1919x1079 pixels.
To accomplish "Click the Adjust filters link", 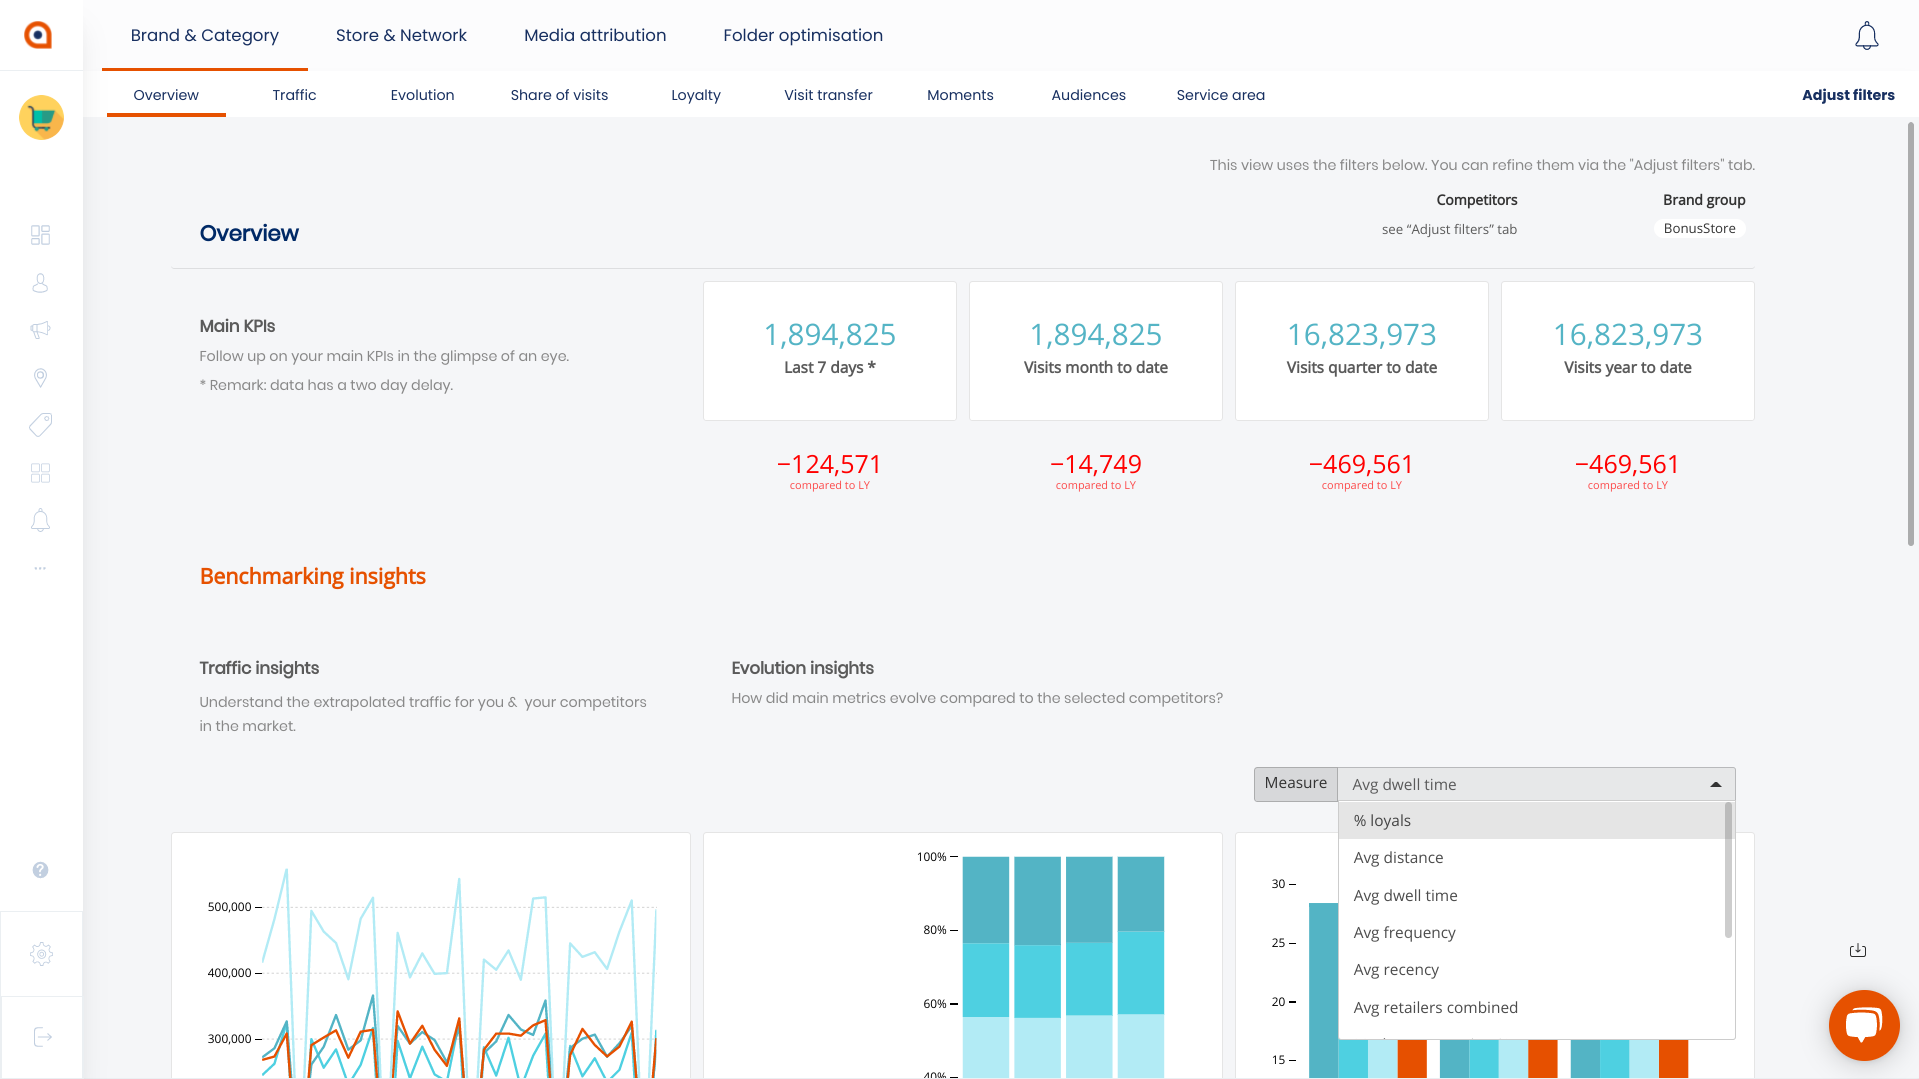I will [1848, 95].
